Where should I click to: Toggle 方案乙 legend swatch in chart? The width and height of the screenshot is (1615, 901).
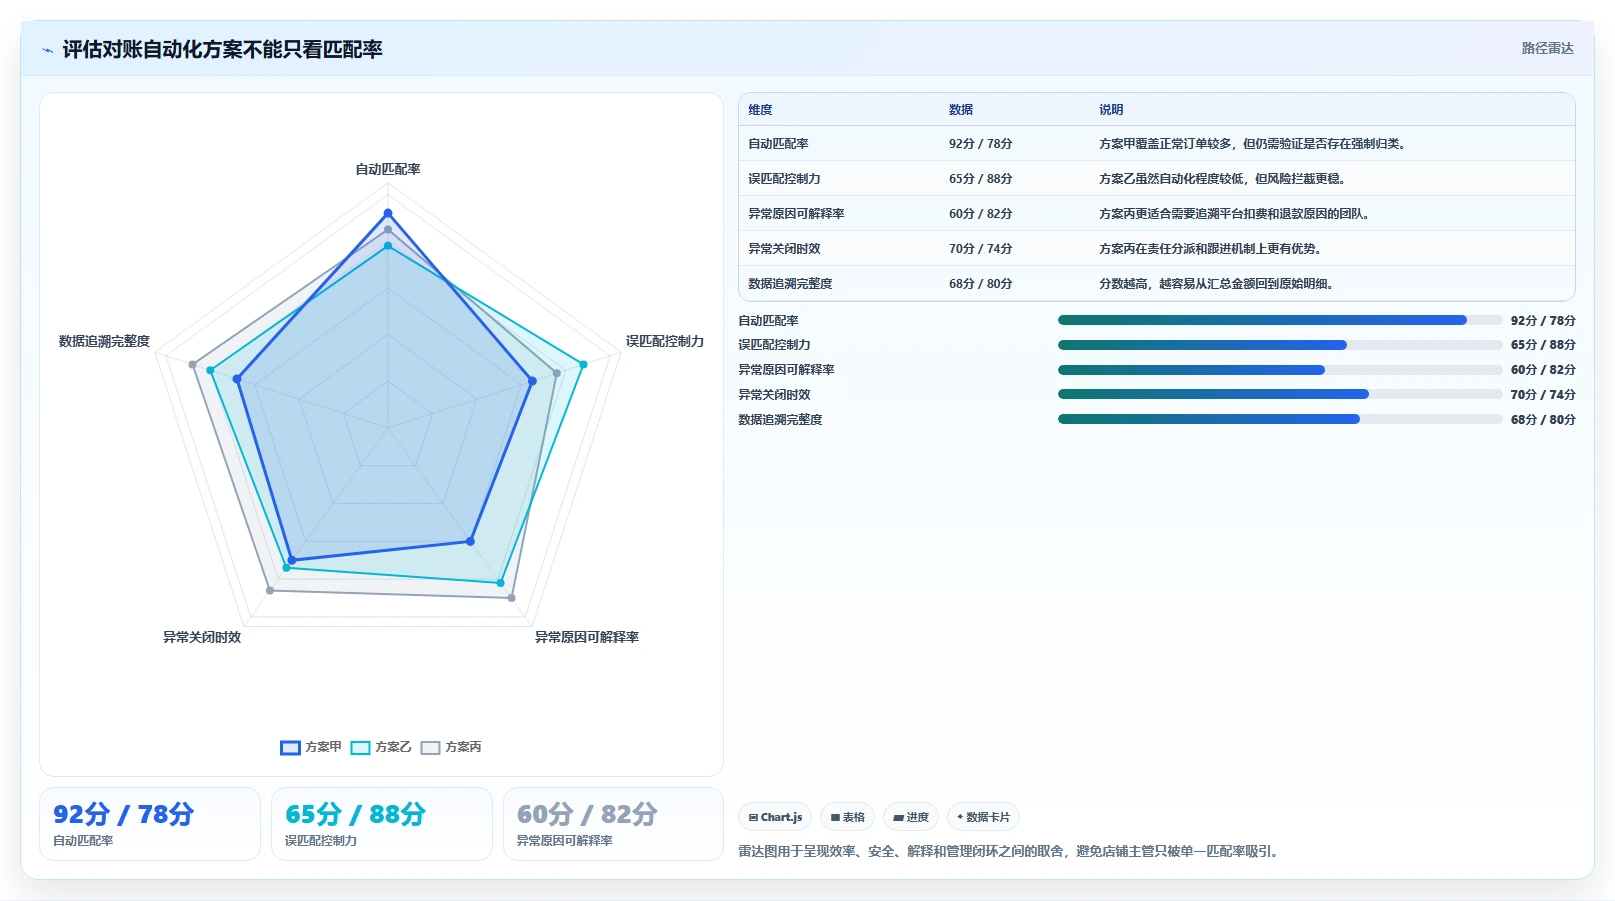pos(360,748)
